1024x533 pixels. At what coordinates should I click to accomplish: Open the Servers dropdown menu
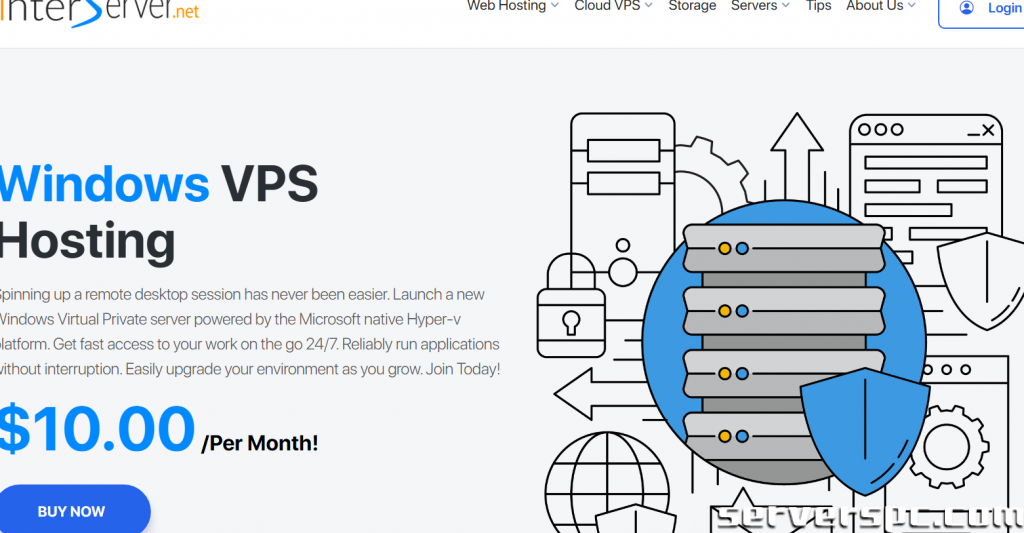(760, 6)
